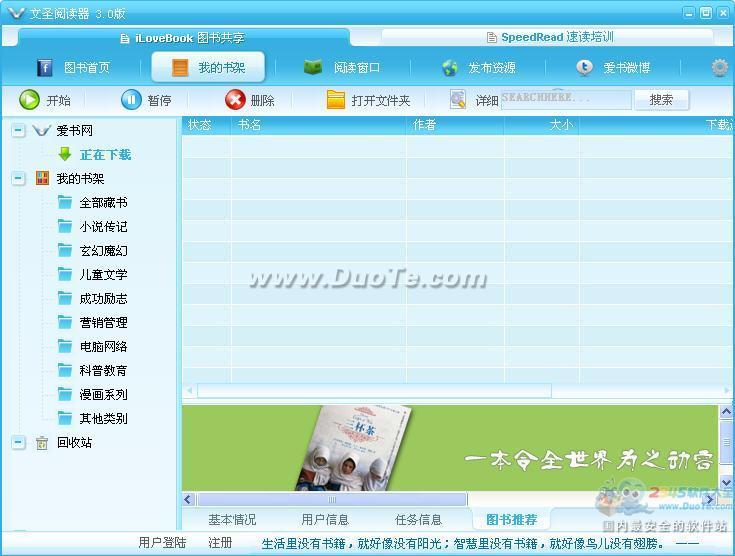Collapse the 我的书架 tree node
This screenshot has height=556, width=735.
pos(18,178)
